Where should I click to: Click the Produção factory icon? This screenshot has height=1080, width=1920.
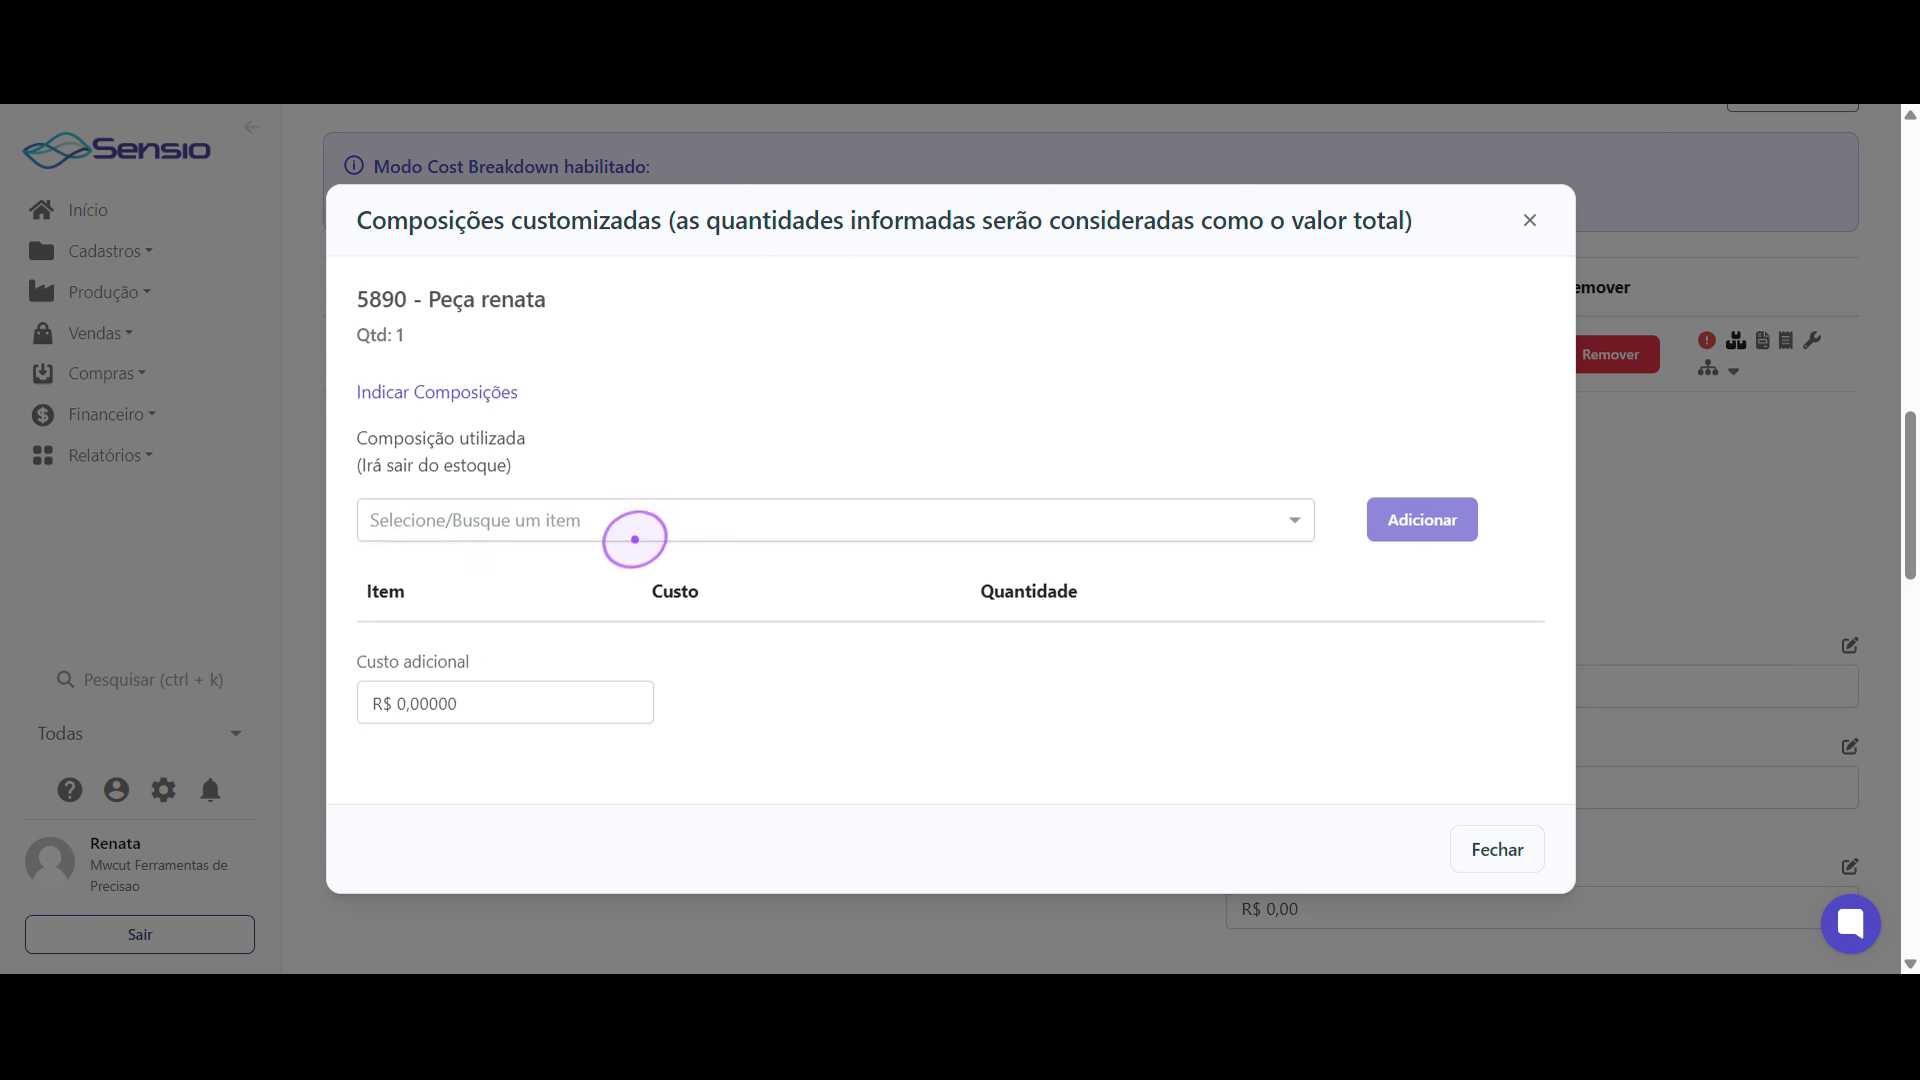42,292
